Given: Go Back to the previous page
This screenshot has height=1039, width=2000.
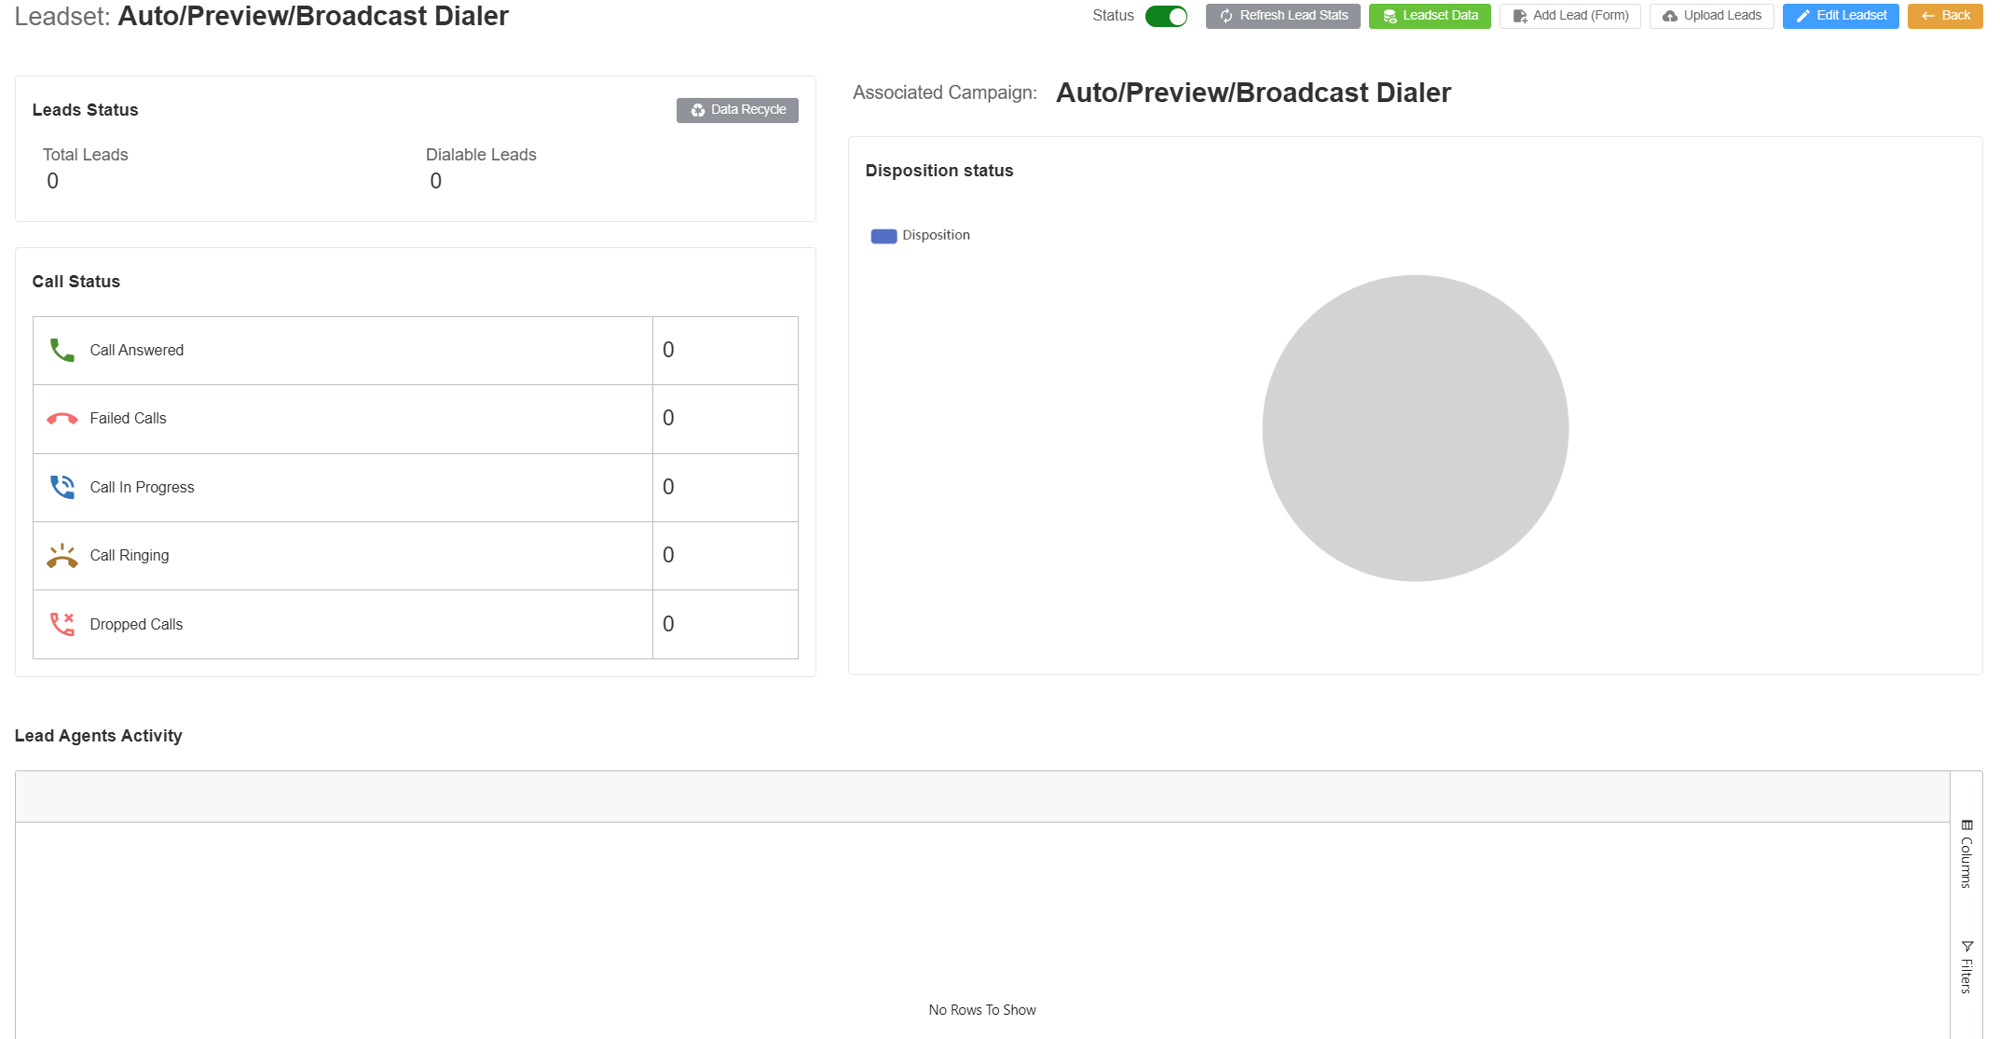Looking at the screenshot, I should point(1944,16).
